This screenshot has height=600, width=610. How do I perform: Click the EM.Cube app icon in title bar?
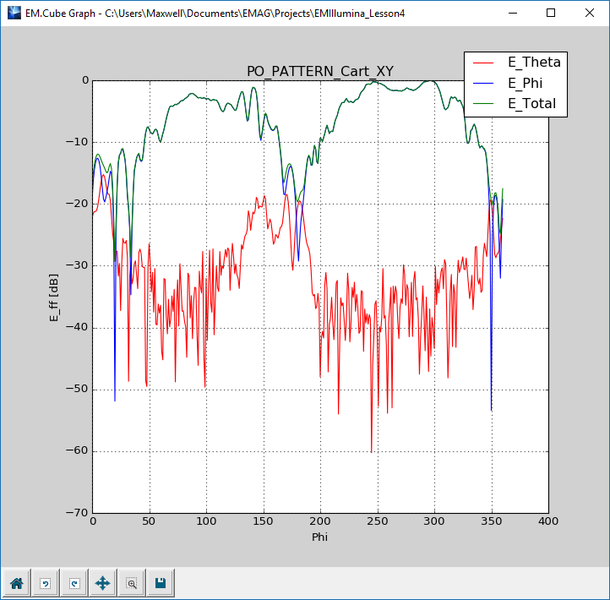pyautogui.click(x=13, y=13)
